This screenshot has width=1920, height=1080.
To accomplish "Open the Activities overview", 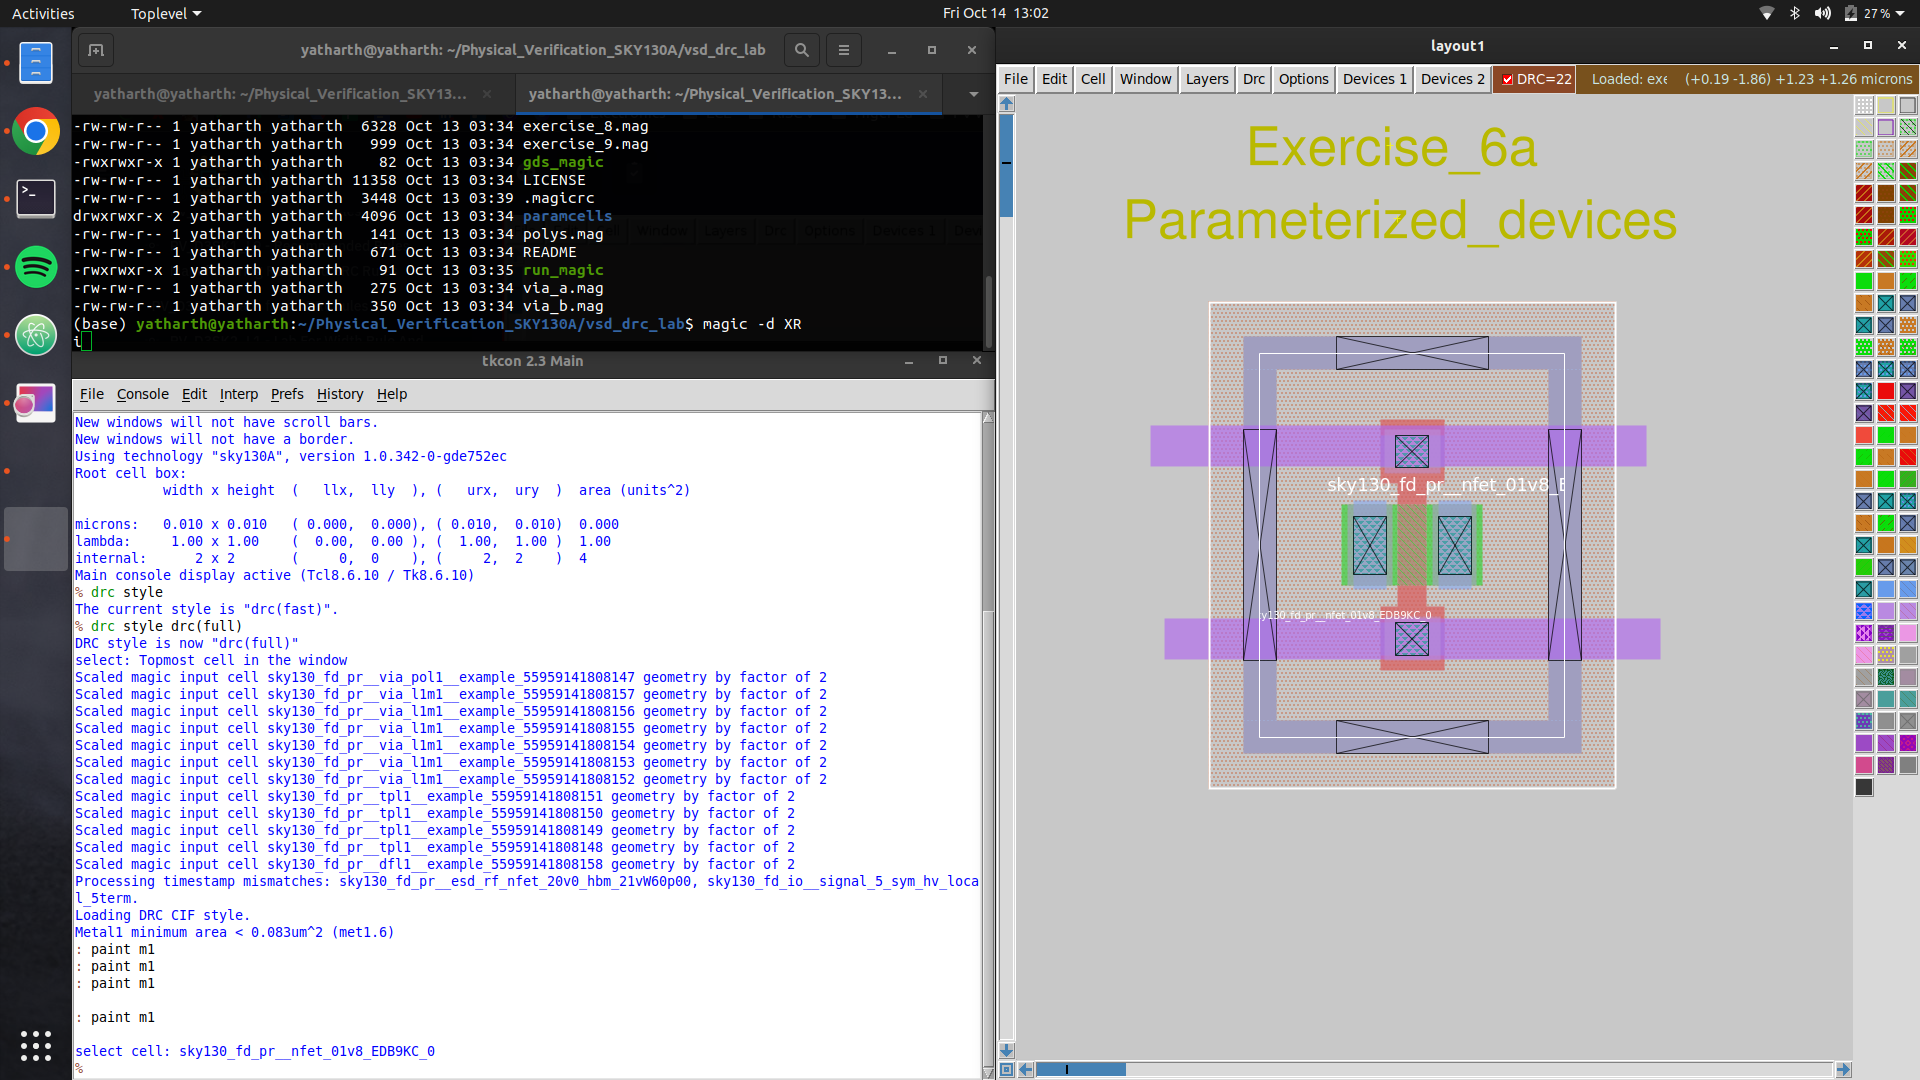I will [x=43, y=13].
